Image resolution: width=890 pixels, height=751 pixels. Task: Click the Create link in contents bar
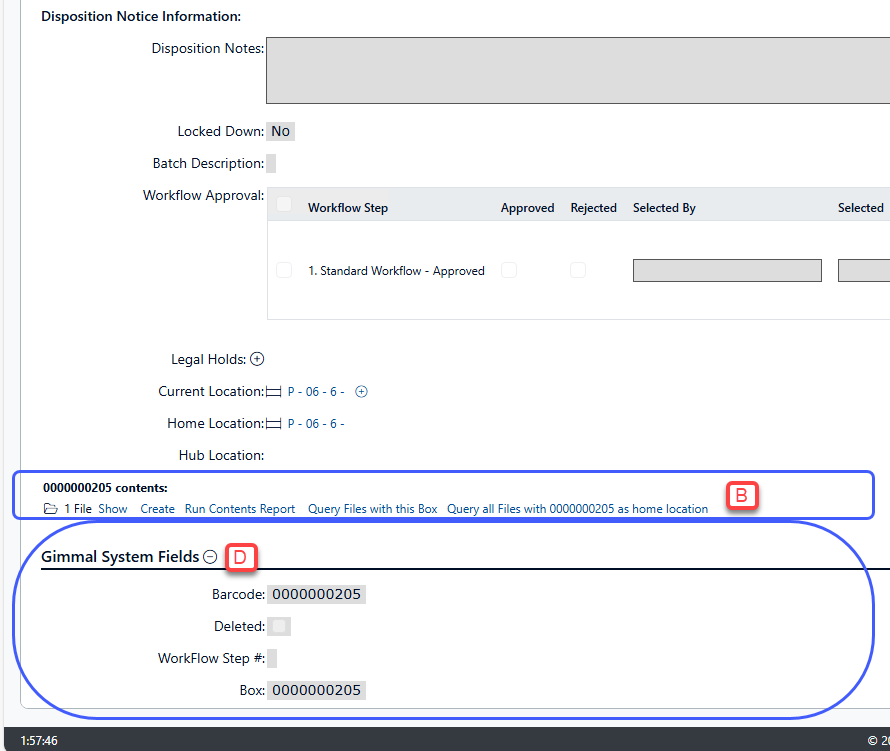pyautogui.click(x=157, y=509)
